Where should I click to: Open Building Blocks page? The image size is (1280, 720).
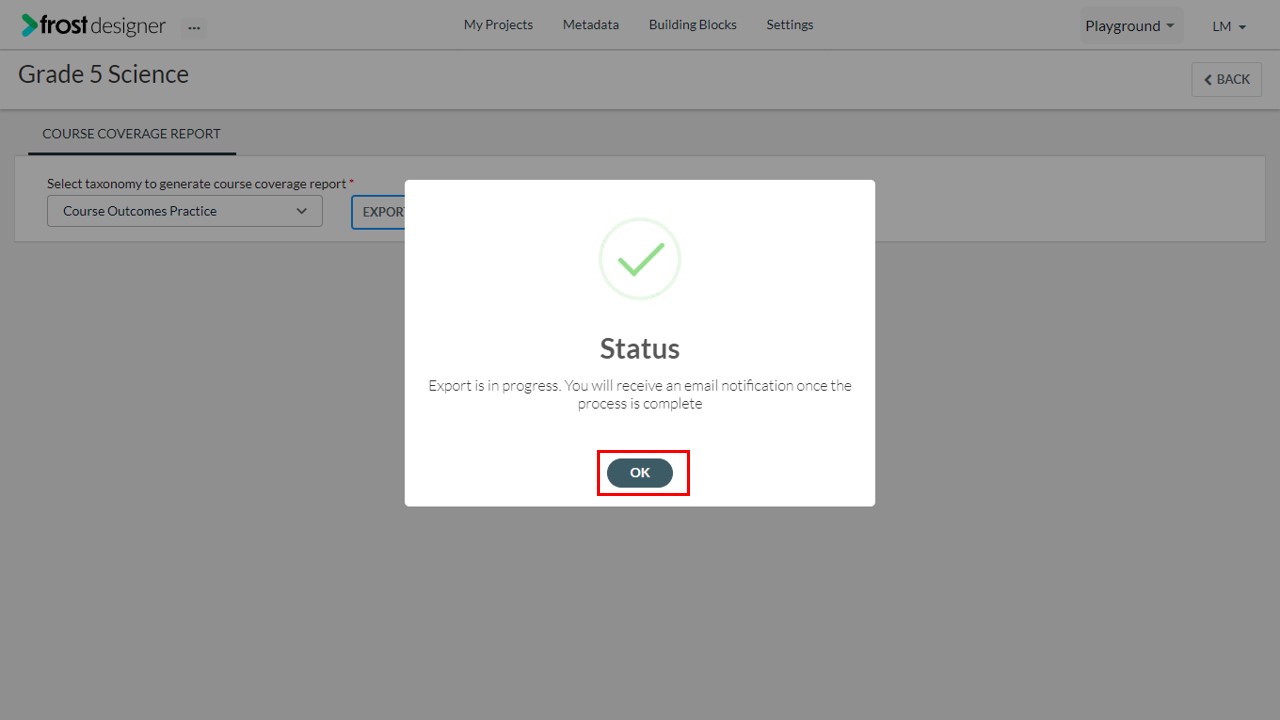tap(693, 25)
